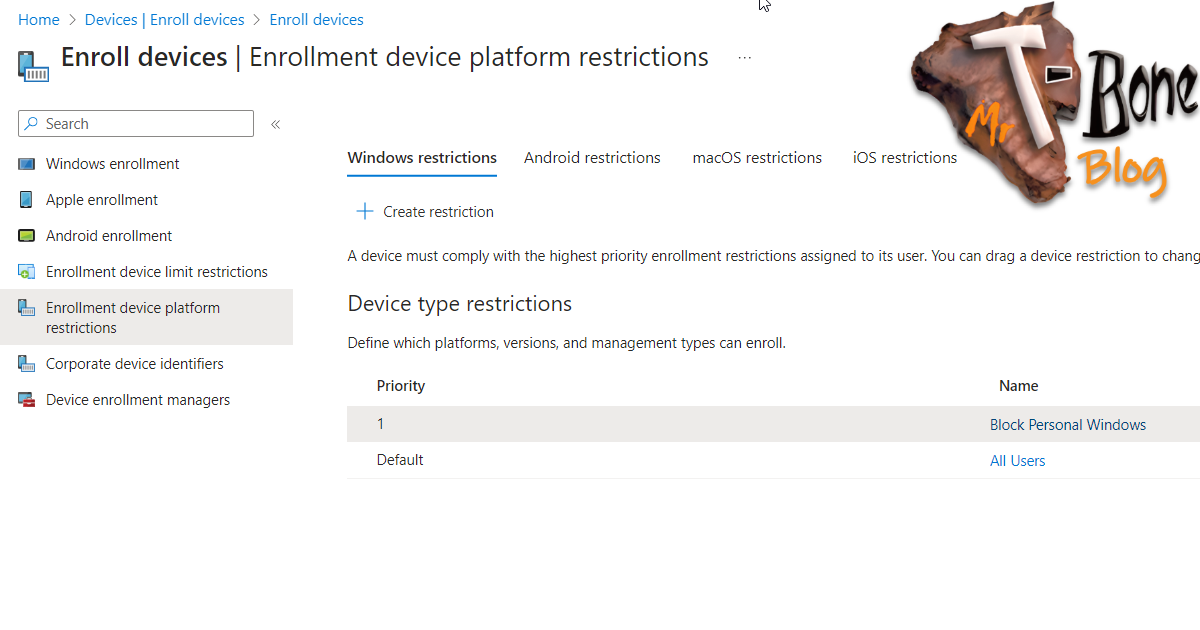Go to Home in the breadcrumb

[39, 20]
